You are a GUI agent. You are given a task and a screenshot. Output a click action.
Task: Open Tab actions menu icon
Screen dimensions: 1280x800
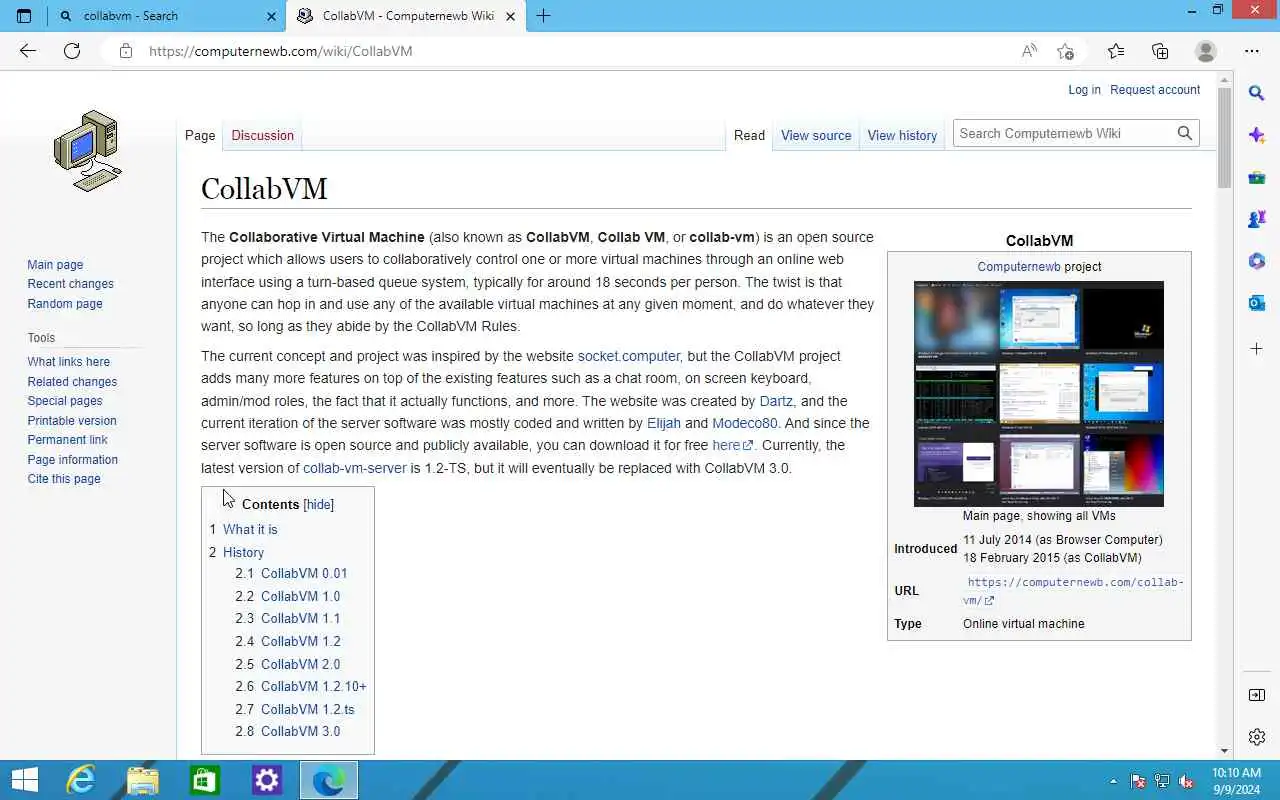24,16
